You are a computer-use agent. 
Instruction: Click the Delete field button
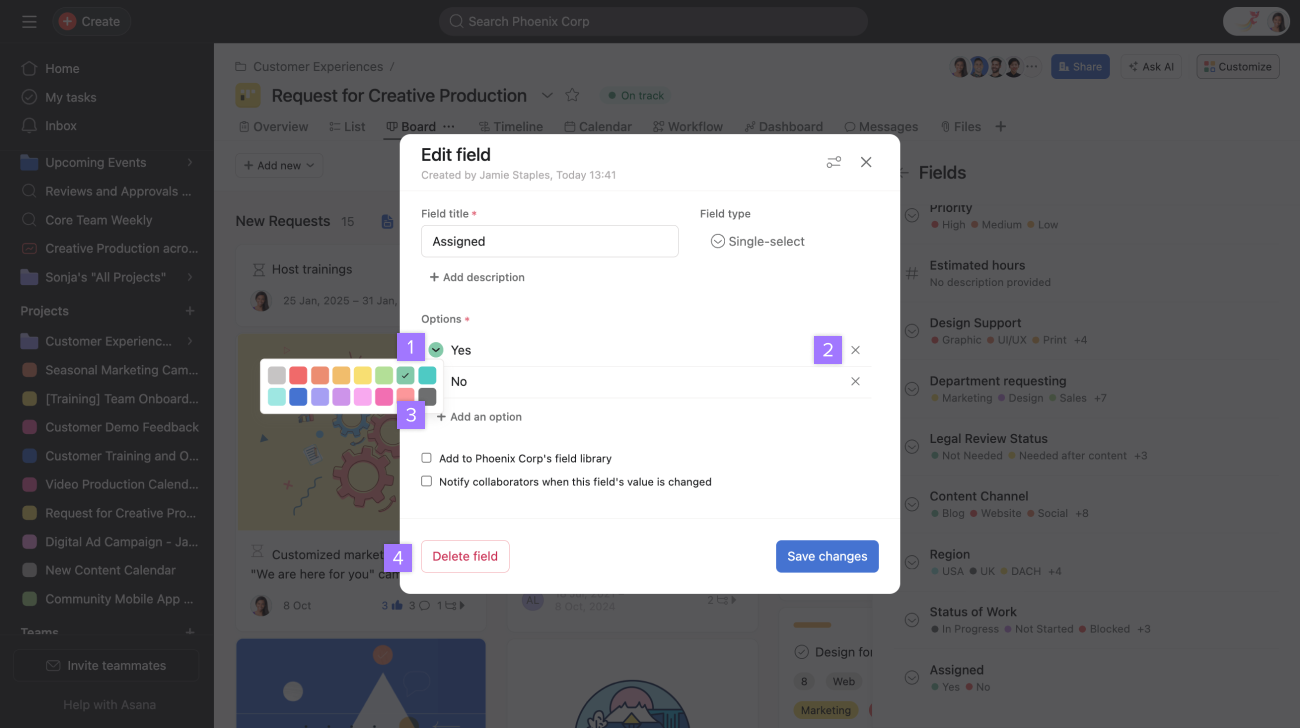465,555
